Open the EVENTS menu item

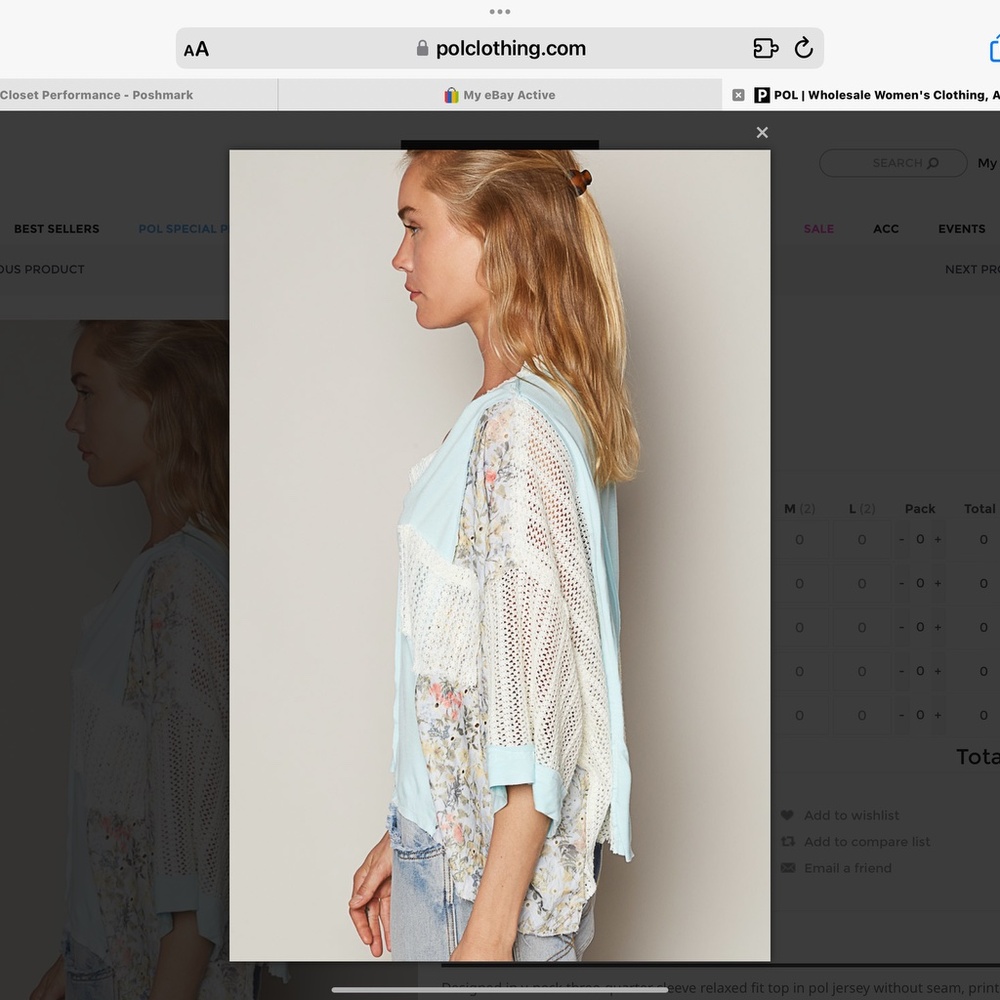pos(961,229)
